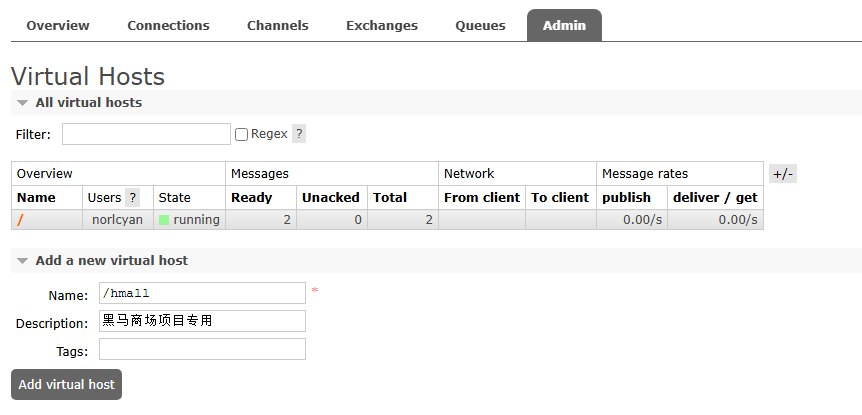Click the "norlcyan" user cell

click(x=118, y=220)
